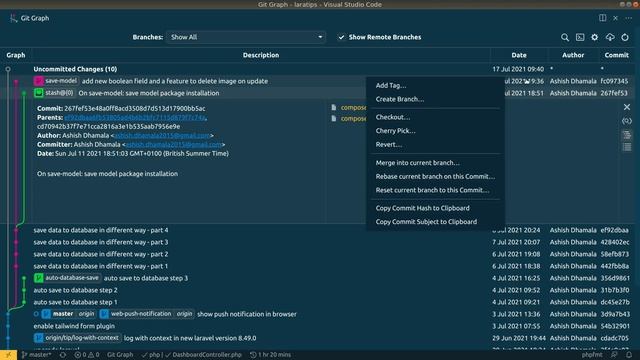Click the 1 hr 20 mins time tracker

(270, 355)
